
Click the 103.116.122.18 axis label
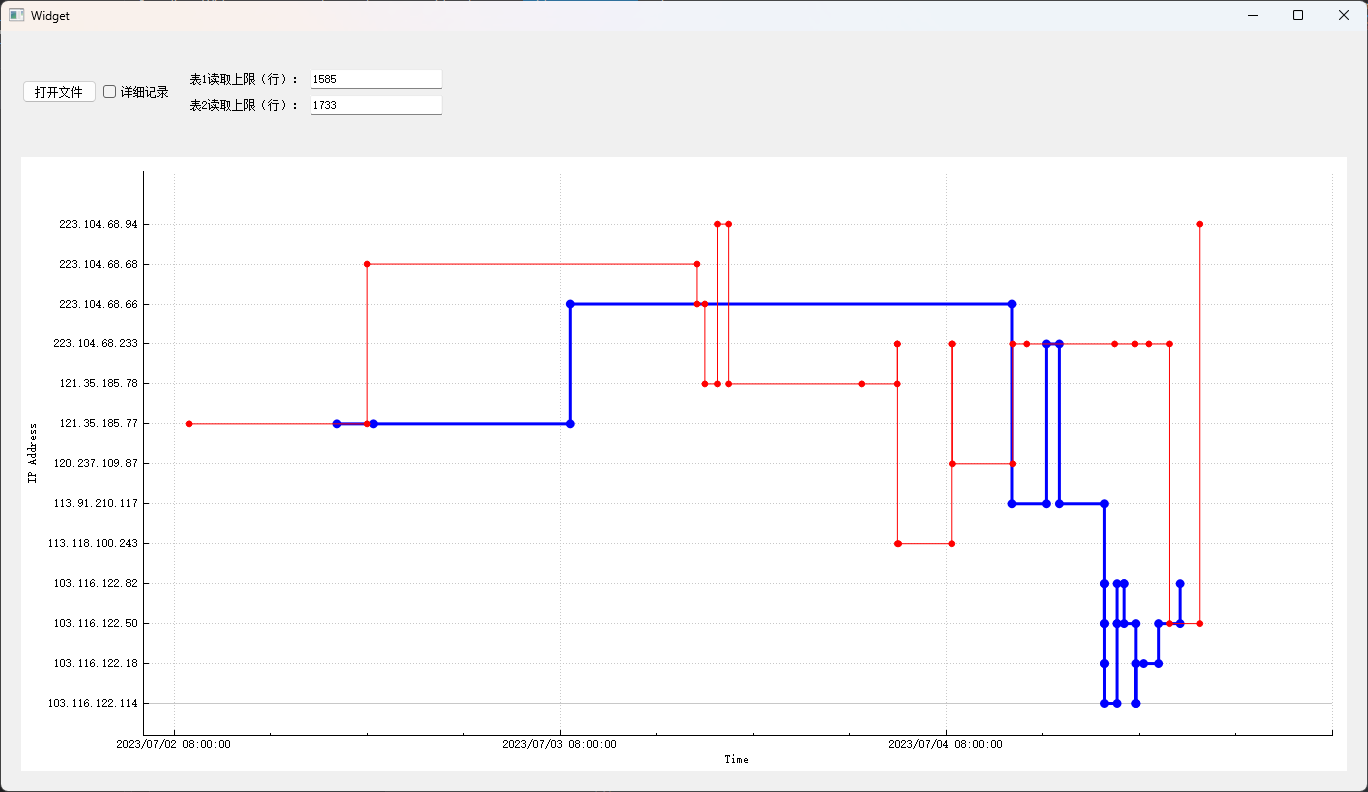click(95, 664)
